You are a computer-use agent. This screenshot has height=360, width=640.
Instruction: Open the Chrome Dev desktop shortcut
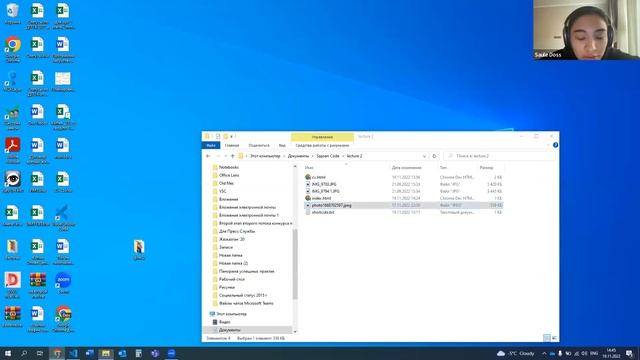[x=63, y=318]
